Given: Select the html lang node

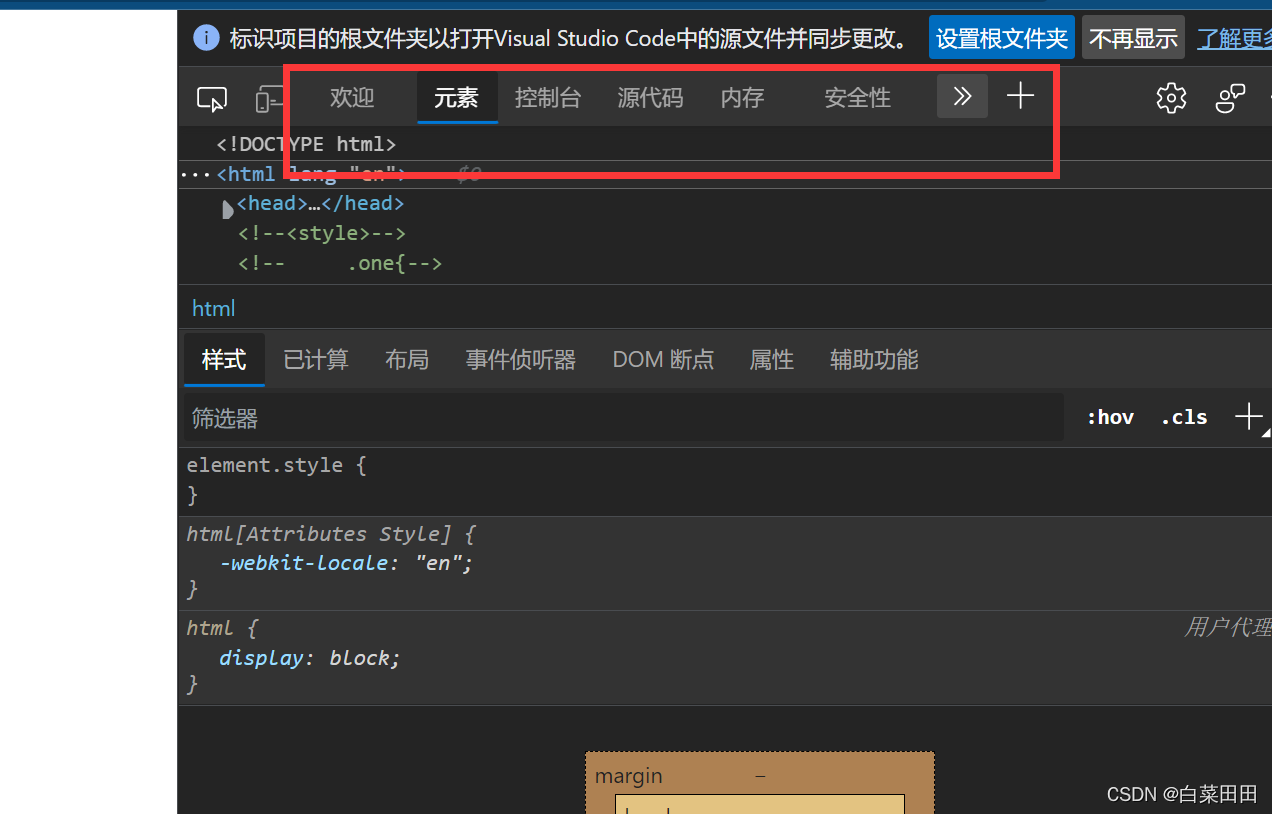Looking at the screenshot, I should tap(311, 174).
